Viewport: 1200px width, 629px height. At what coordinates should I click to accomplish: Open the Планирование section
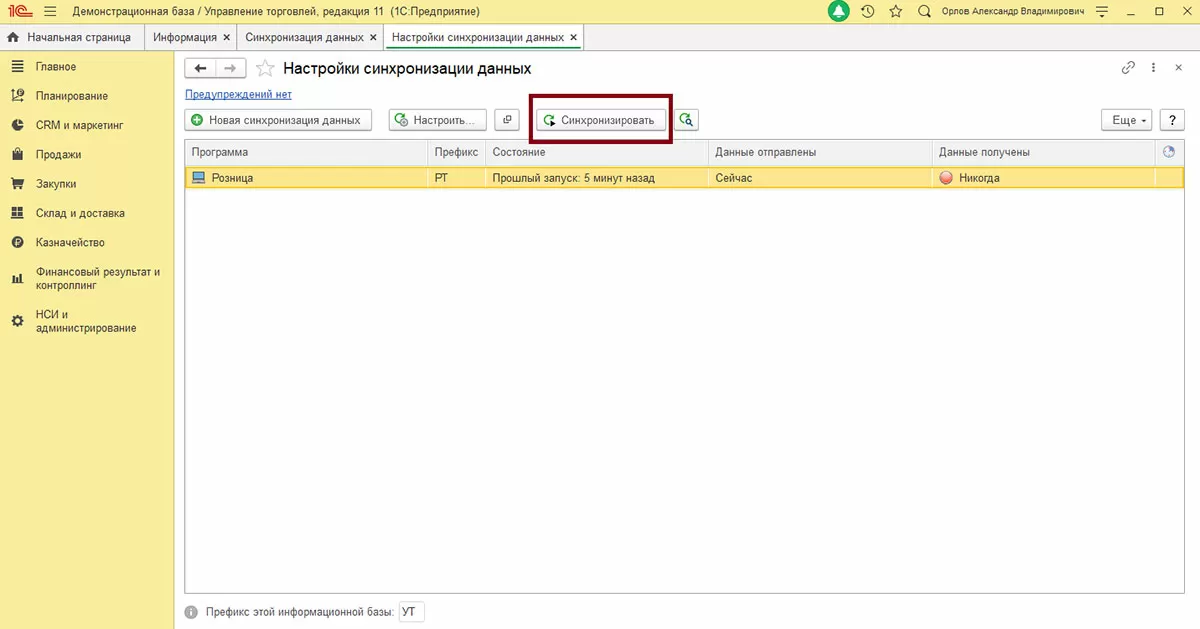click(71, 96)
